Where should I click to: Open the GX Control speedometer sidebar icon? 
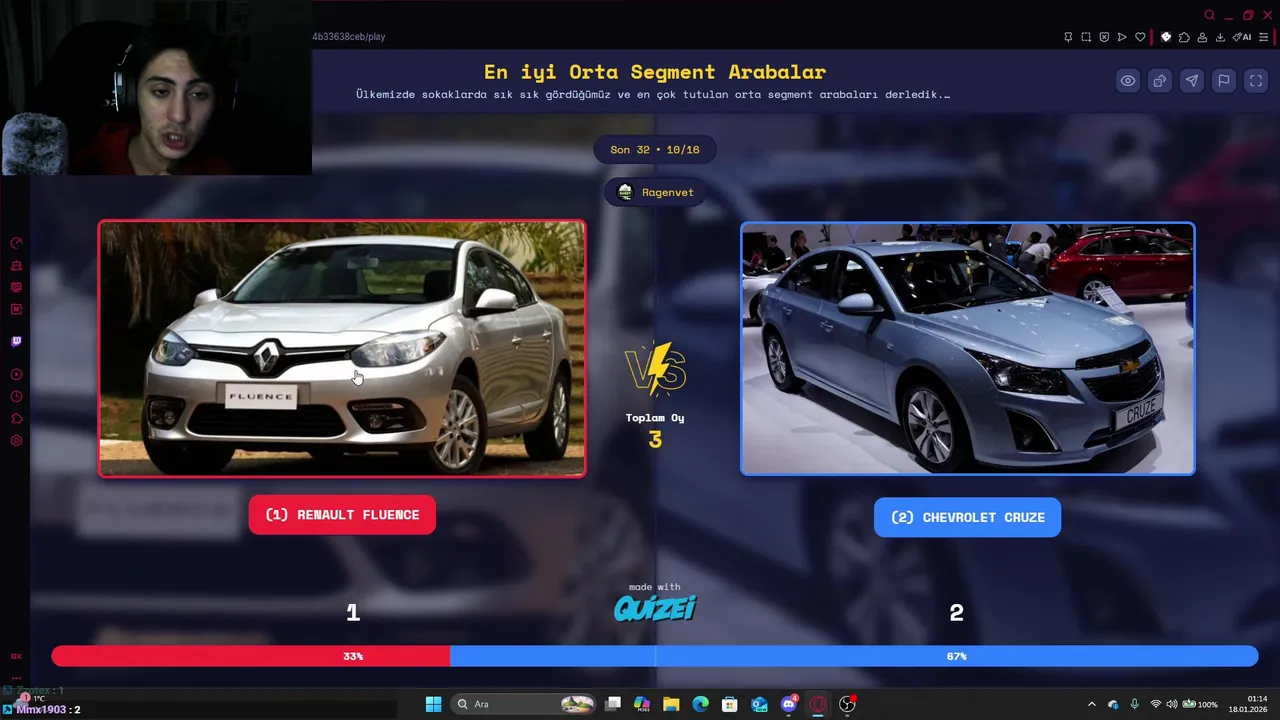click(16, 243)
